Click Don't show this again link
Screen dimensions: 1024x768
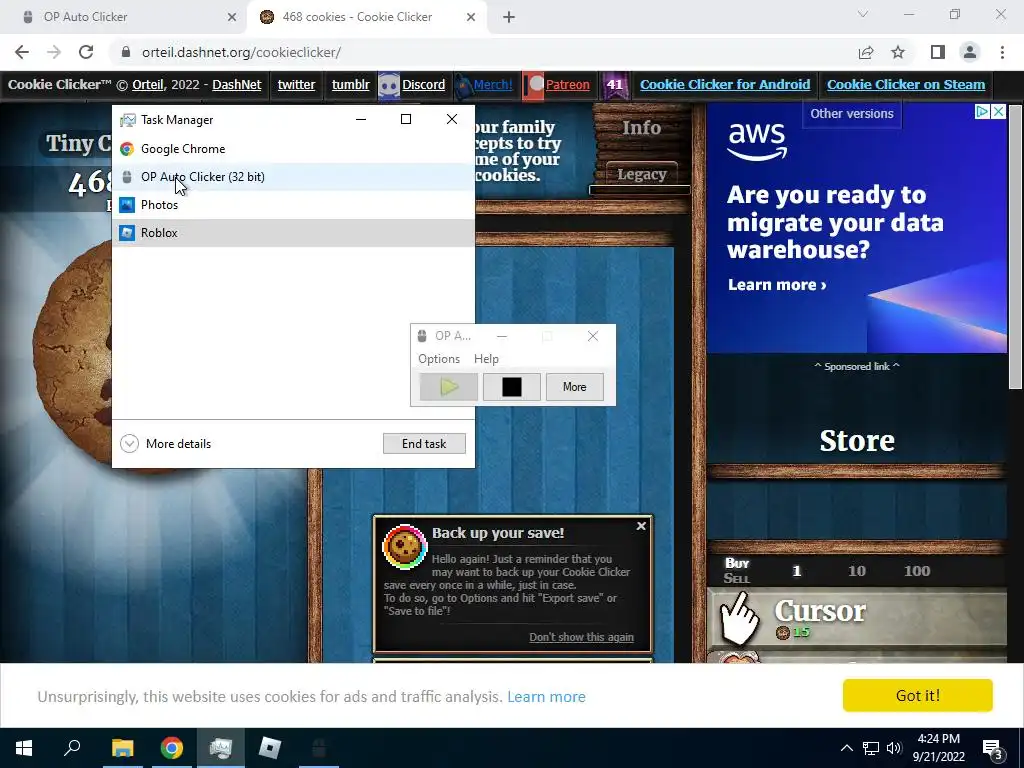point(581,637)
